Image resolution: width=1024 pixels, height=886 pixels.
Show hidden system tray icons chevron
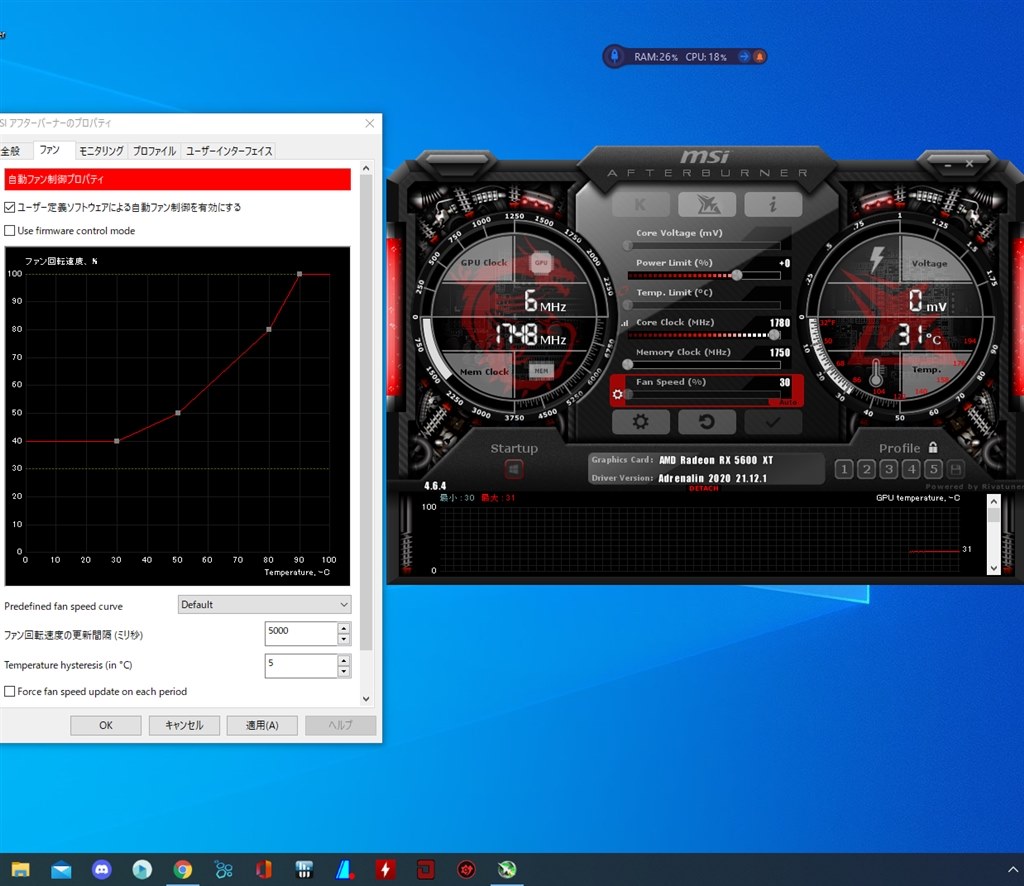coord(1013,870)
